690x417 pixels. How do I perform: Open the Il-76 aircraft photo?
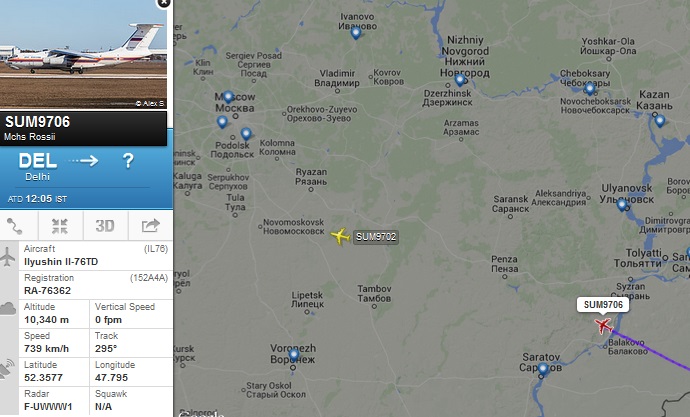[83, 54]
